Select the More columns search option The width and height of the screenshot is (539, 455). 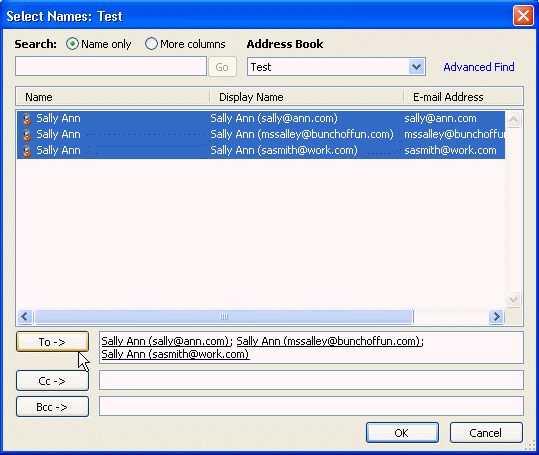[x=151, y=44]
